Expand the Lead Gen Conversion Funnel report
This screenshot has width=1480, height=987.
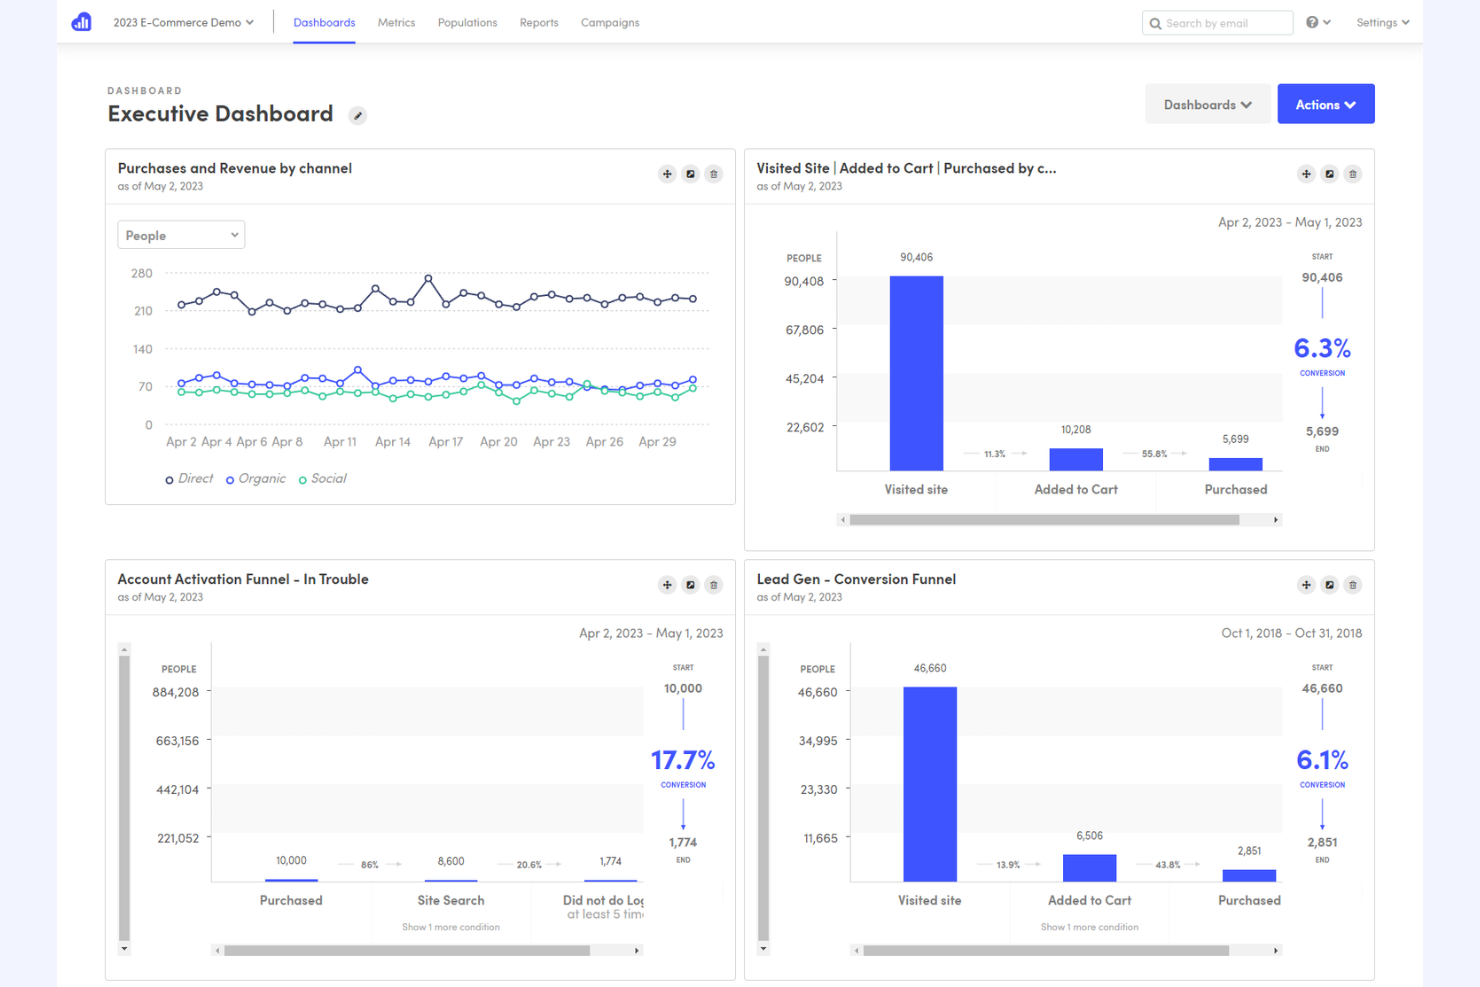(1329, 585)
